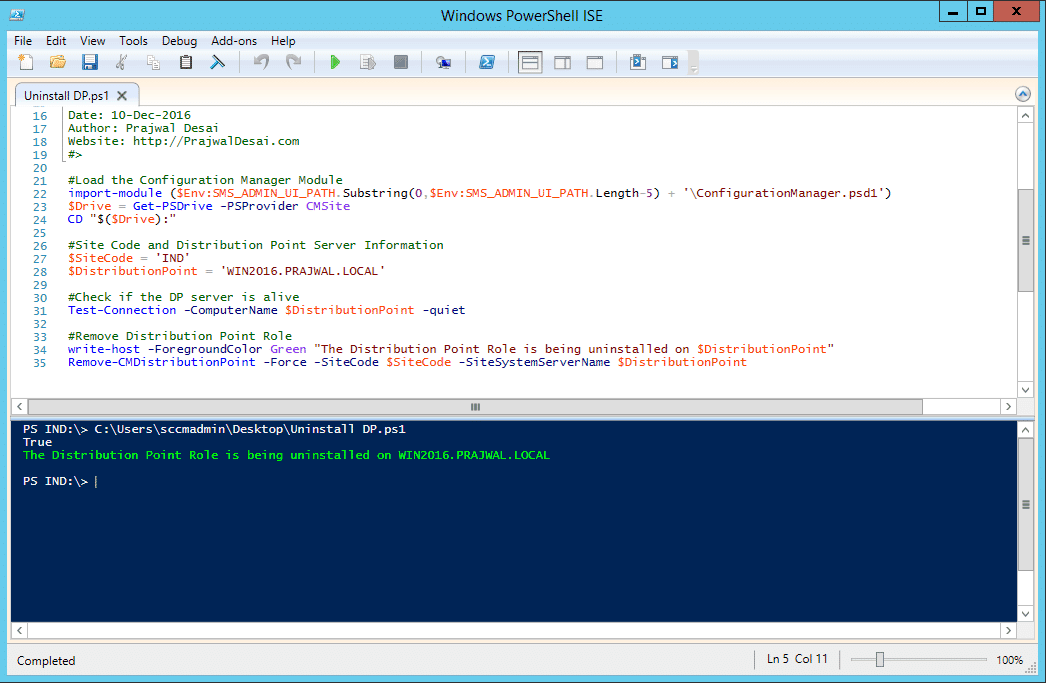Image resolution: width=1046 pixels, height=683 pixels.
Task: Open the View menu
Action: (x=93, y=41)
